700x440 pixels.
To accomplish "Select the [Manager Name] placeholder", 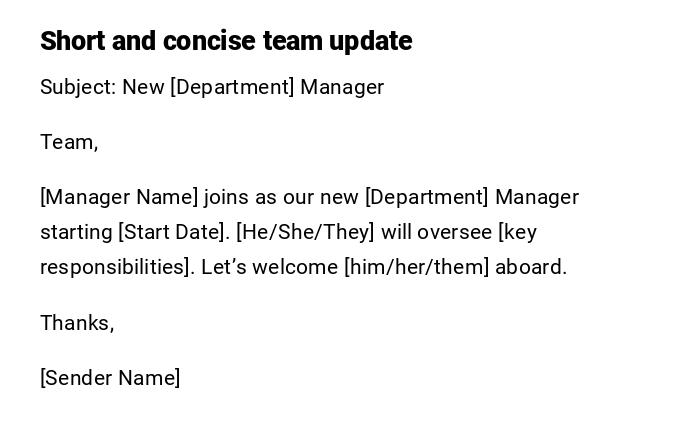I will click(119, 197).
